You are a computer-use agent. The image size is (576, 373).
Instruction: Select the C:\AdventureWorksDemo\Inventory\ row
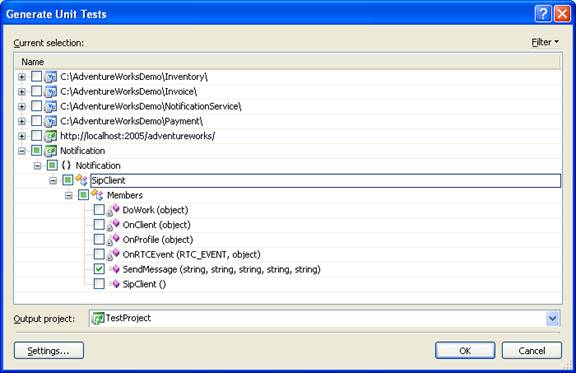point(134,77)
